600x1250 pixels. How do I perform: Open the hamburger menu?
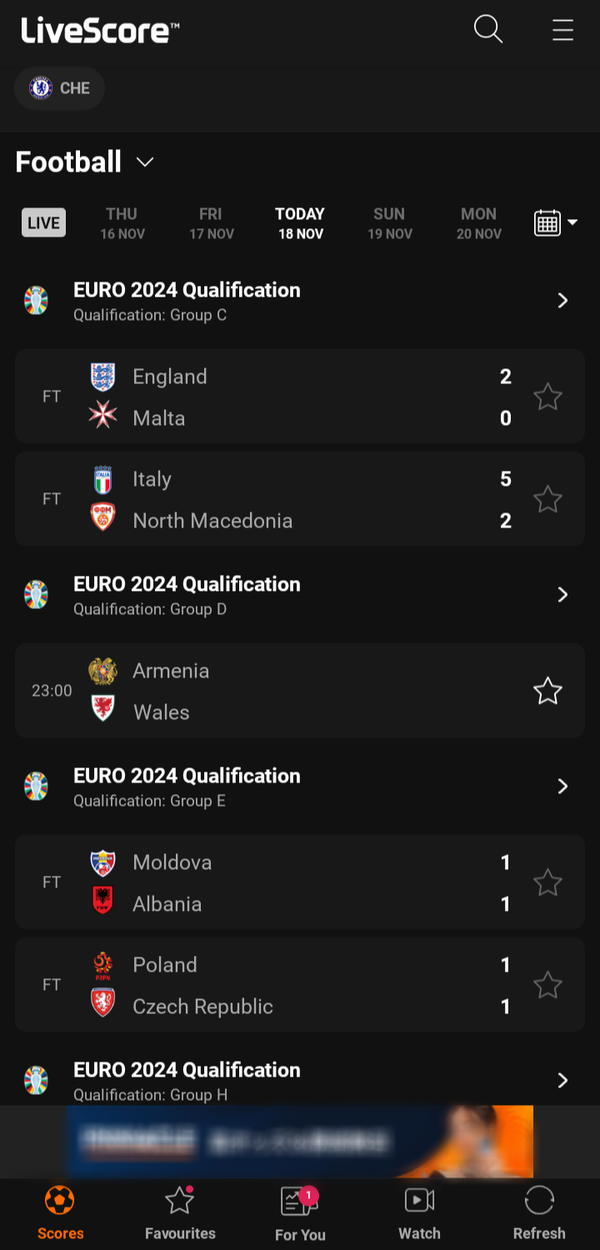[563, 30]
